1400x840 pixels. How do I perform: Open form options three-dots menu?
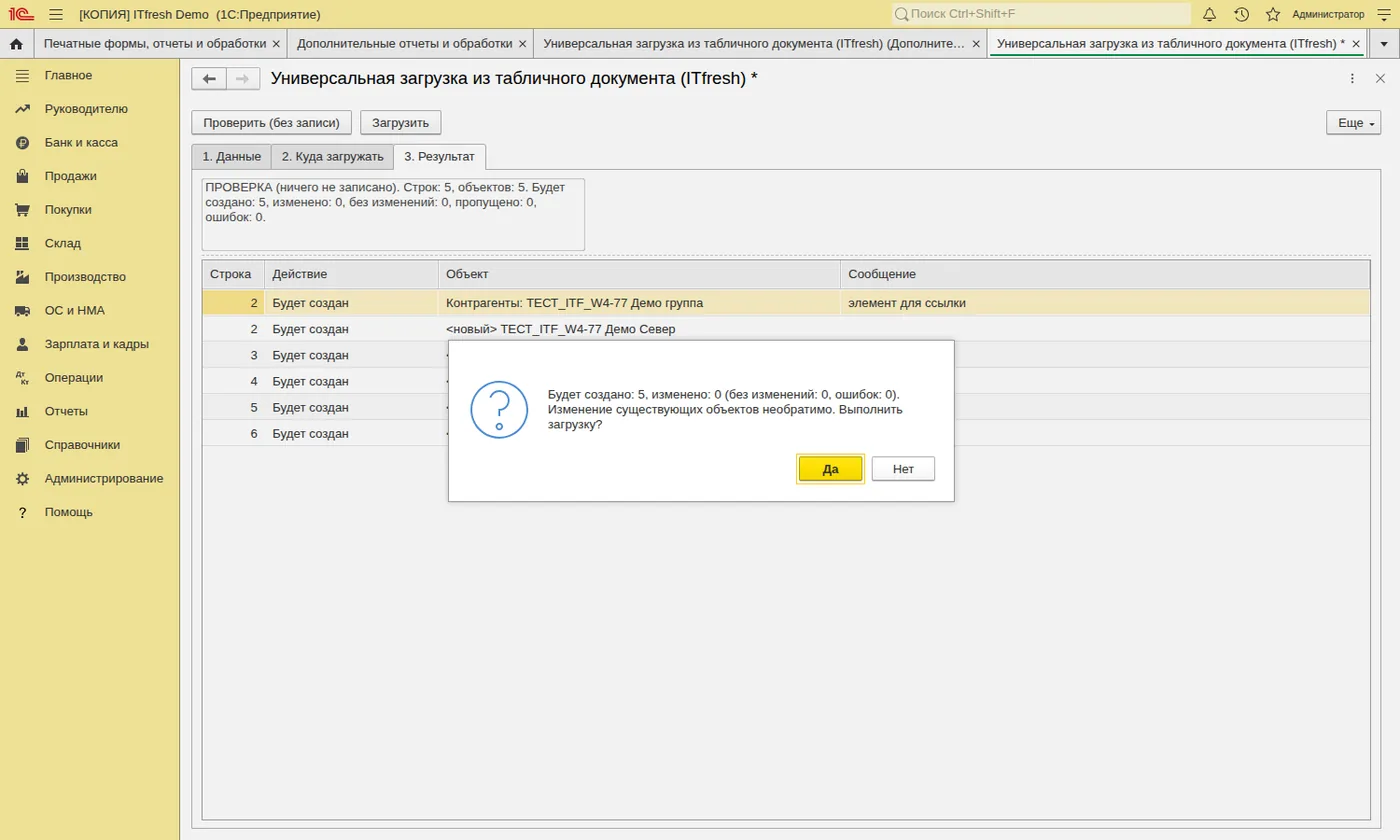pos(1352,79)
